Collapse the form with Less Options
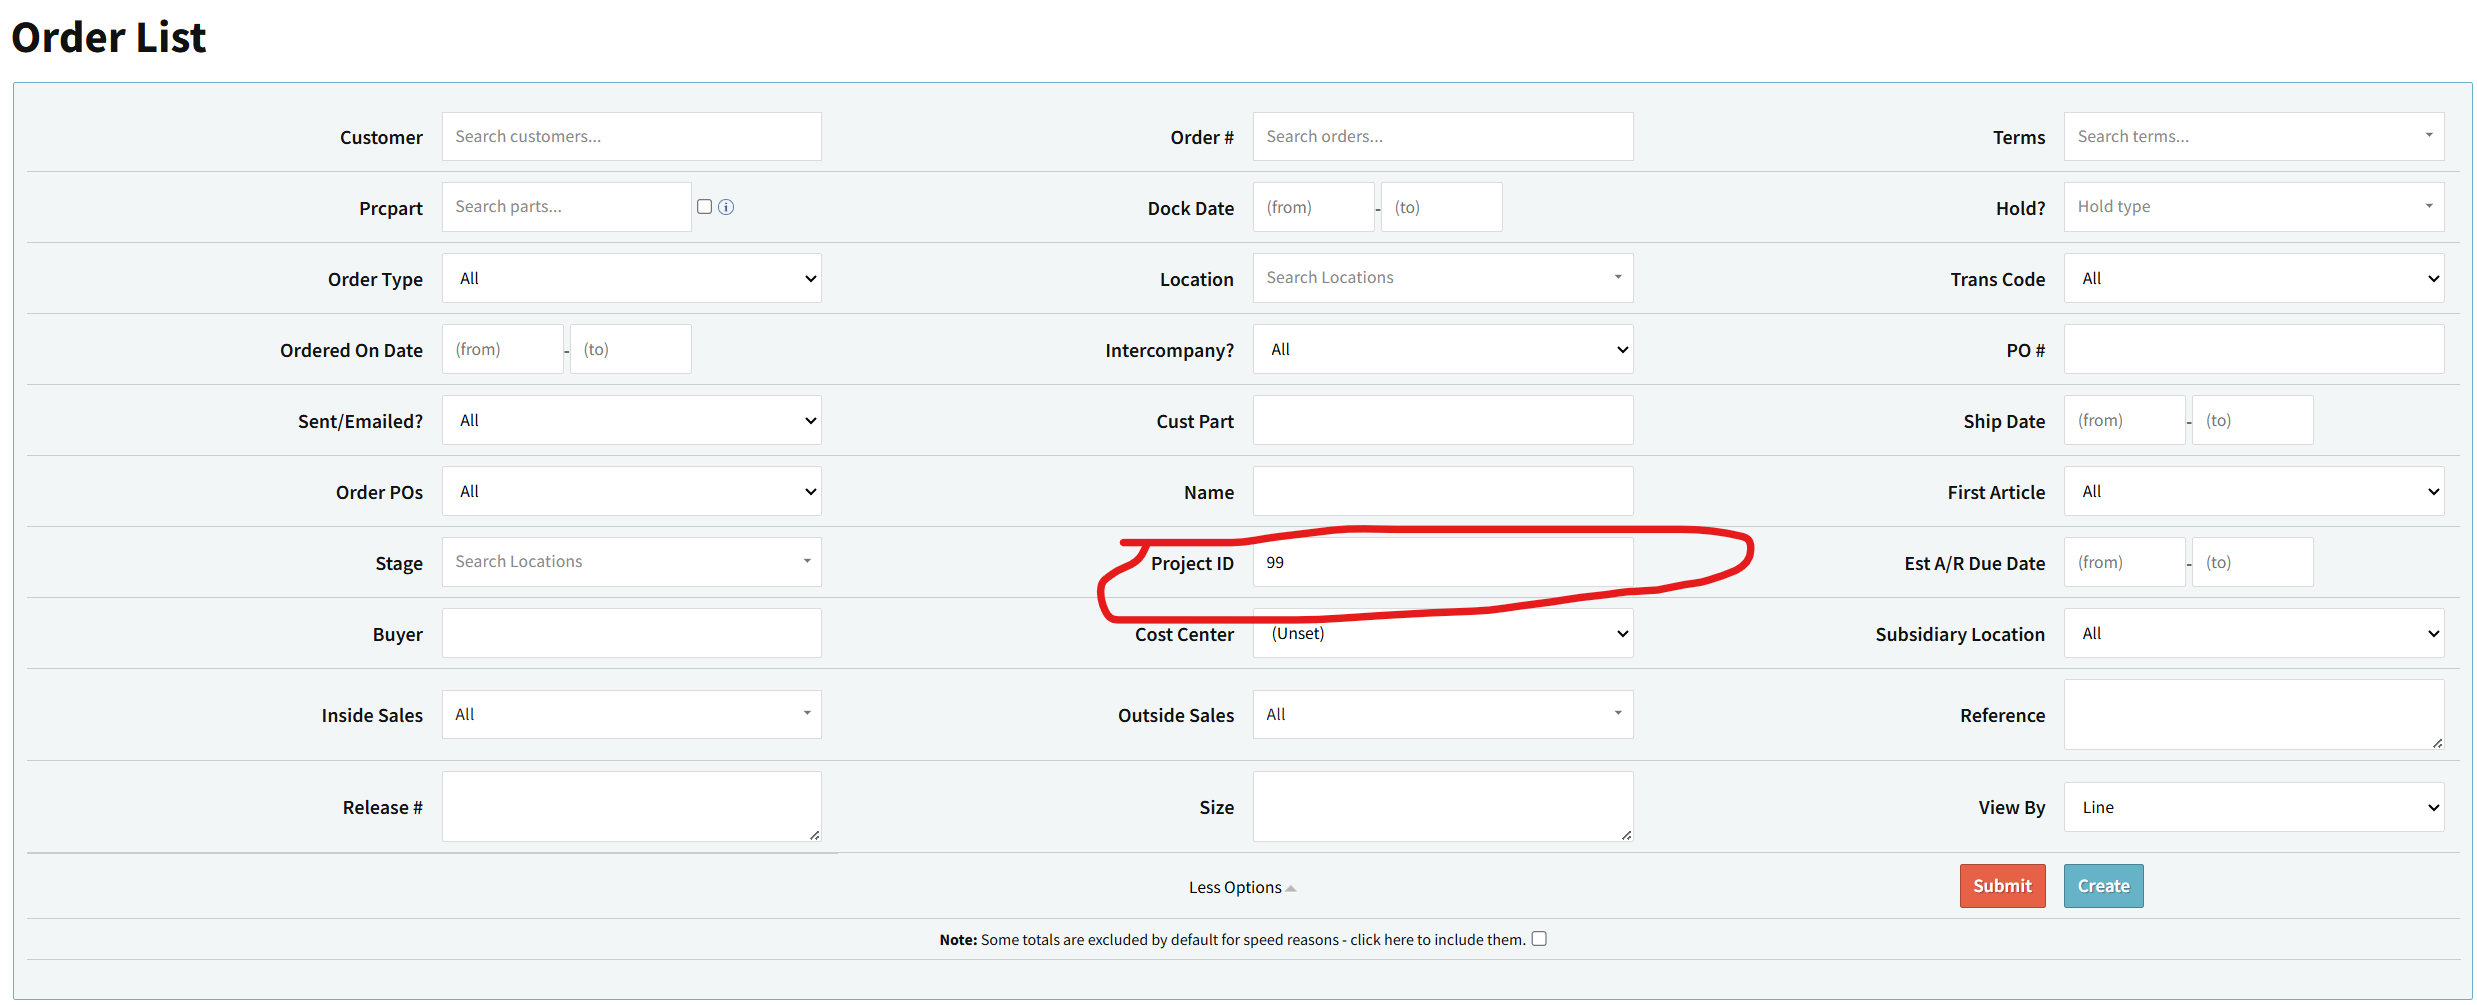This screenshot has height=1005, width=2477. click(x=1241, y=888)
